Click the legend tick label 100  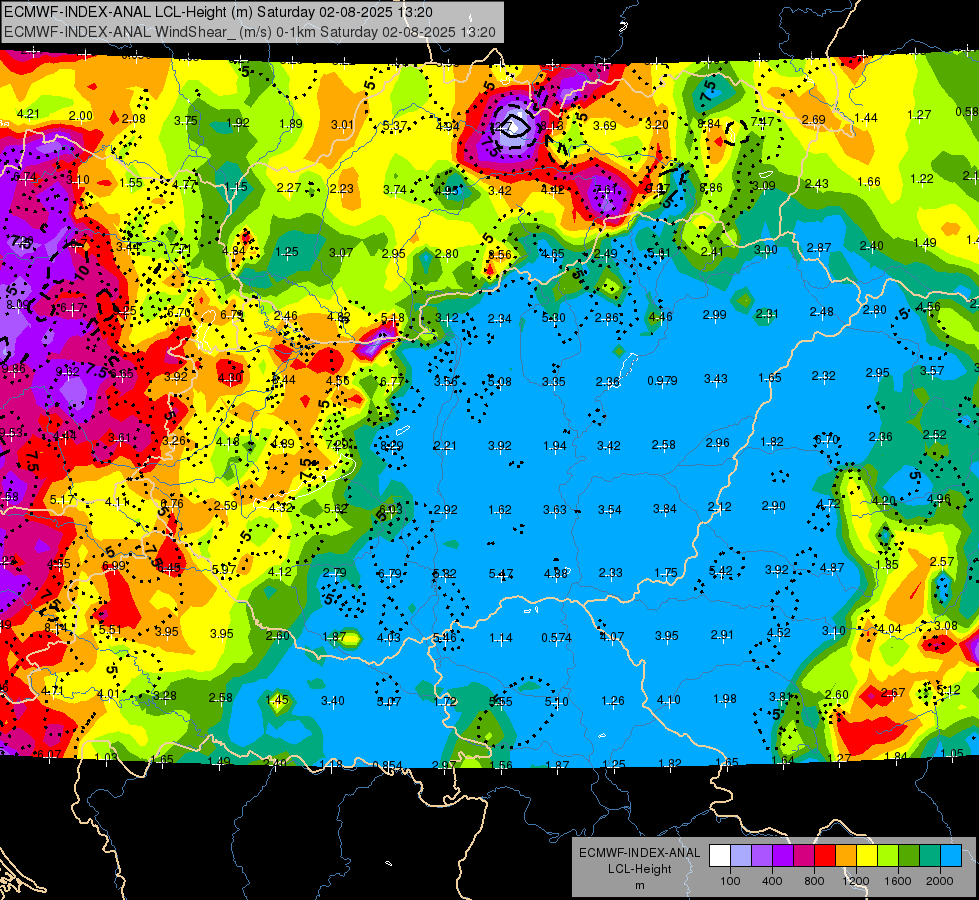730,881
